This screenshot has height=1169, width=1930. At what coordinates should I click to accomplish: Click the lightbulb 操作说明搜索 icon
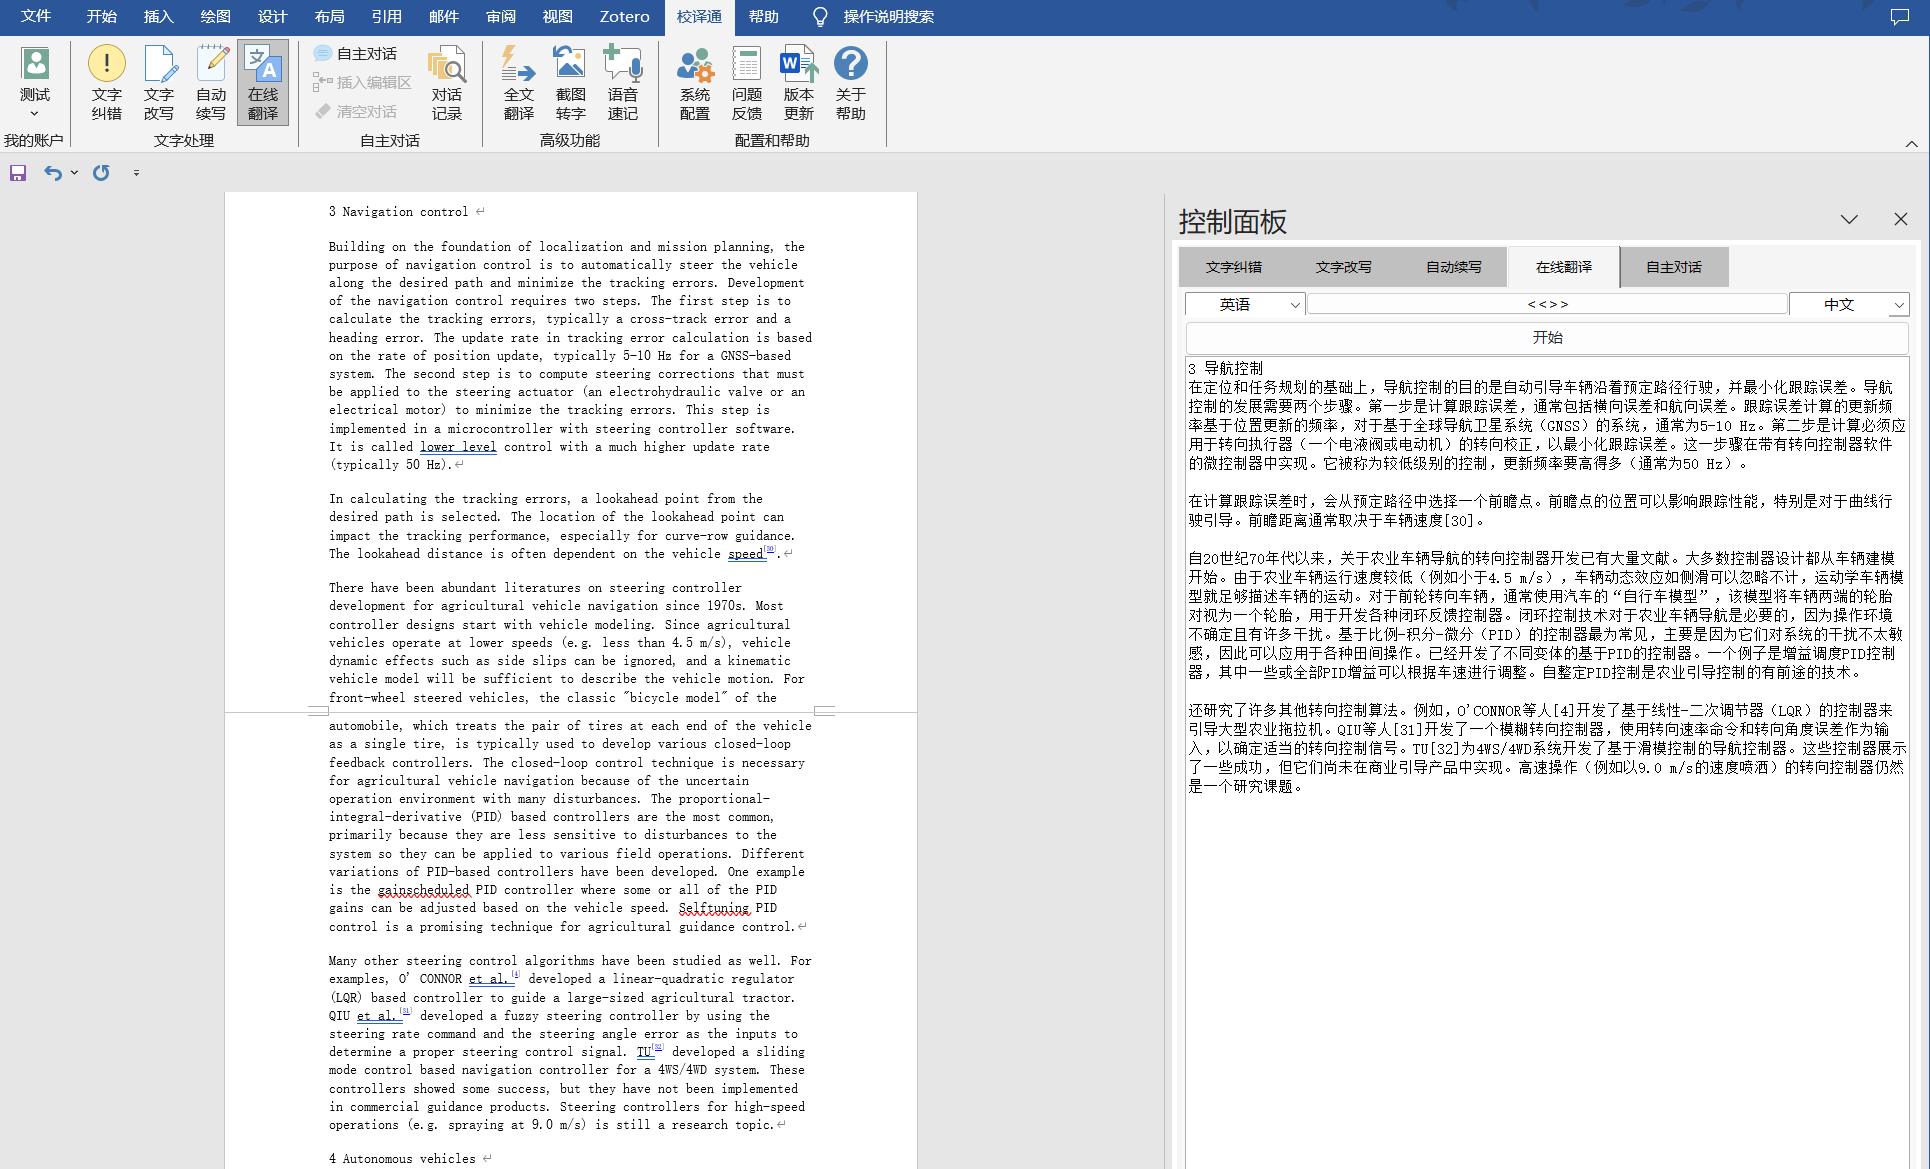820,17
